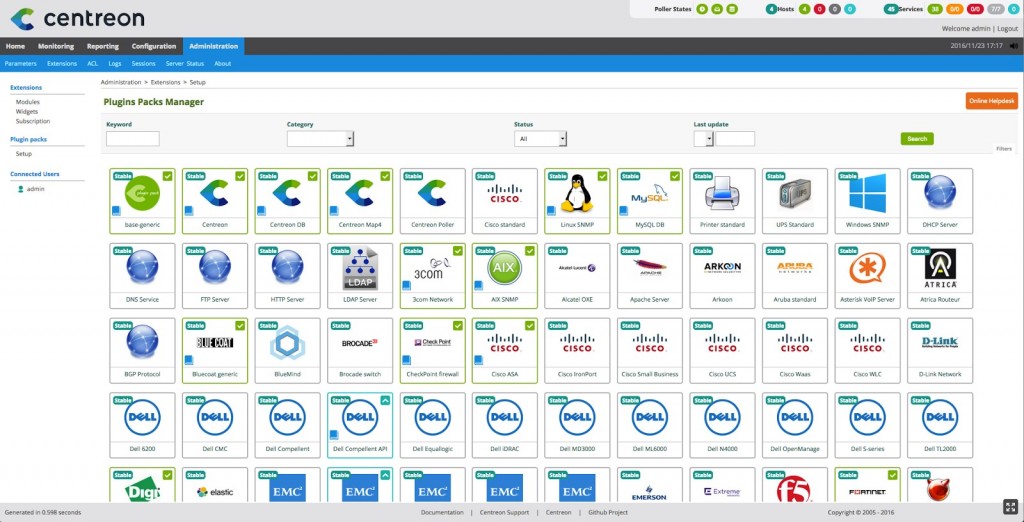Go to the ACL submenu
The width and height of the screenshot is (1024, 522).
93,63
